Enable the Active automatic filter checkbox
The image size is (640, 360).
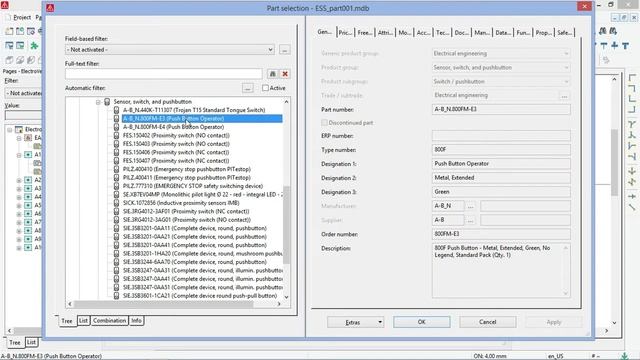tap(265, 88)
